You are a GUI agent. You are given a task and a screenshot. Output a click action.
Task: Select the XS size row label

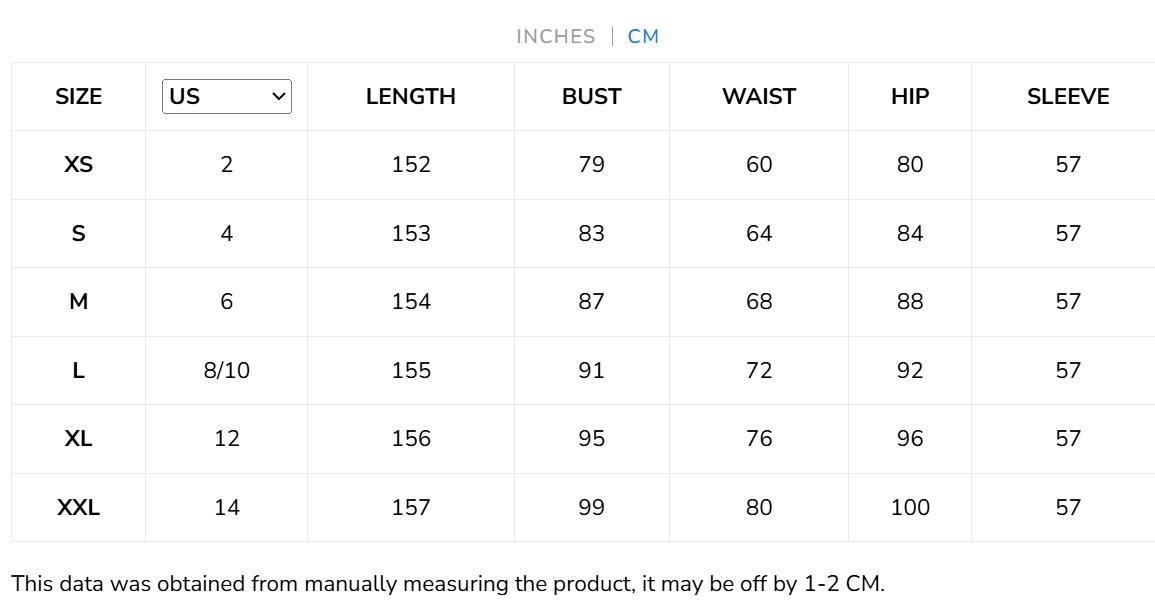point(79,165)
